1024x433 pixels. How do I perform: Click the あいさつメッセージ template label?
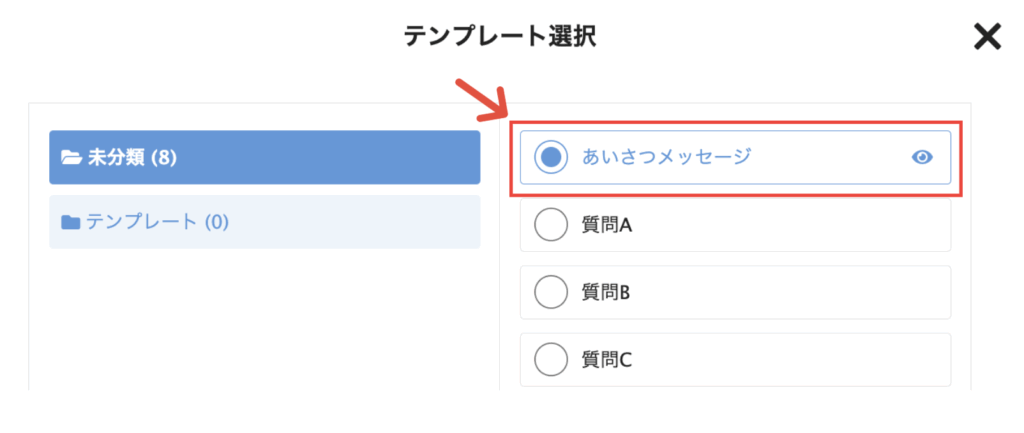coord(667,157)
